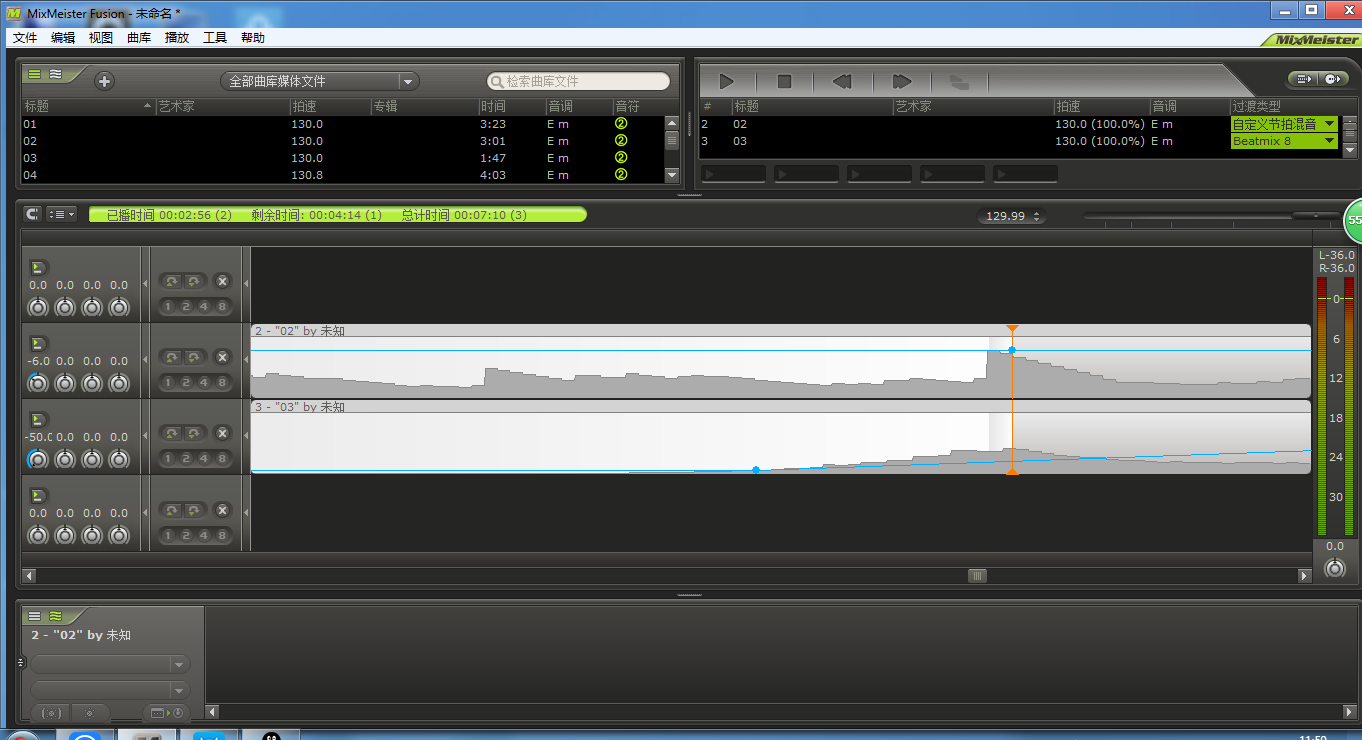
Task: Click the blue volume envelope point on track 03
Action: (x=756, y=469)
